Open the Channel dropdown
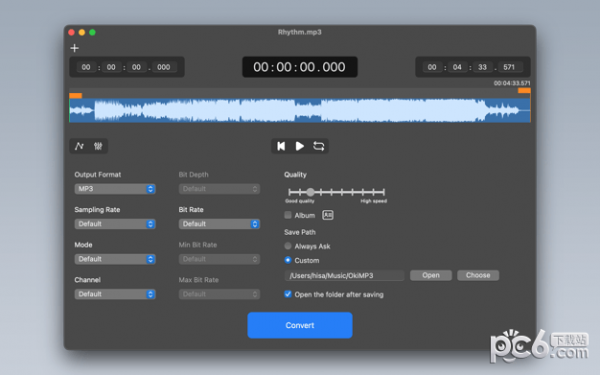The image size is (600, 375). pyautogui.click(x=115, y=294)
